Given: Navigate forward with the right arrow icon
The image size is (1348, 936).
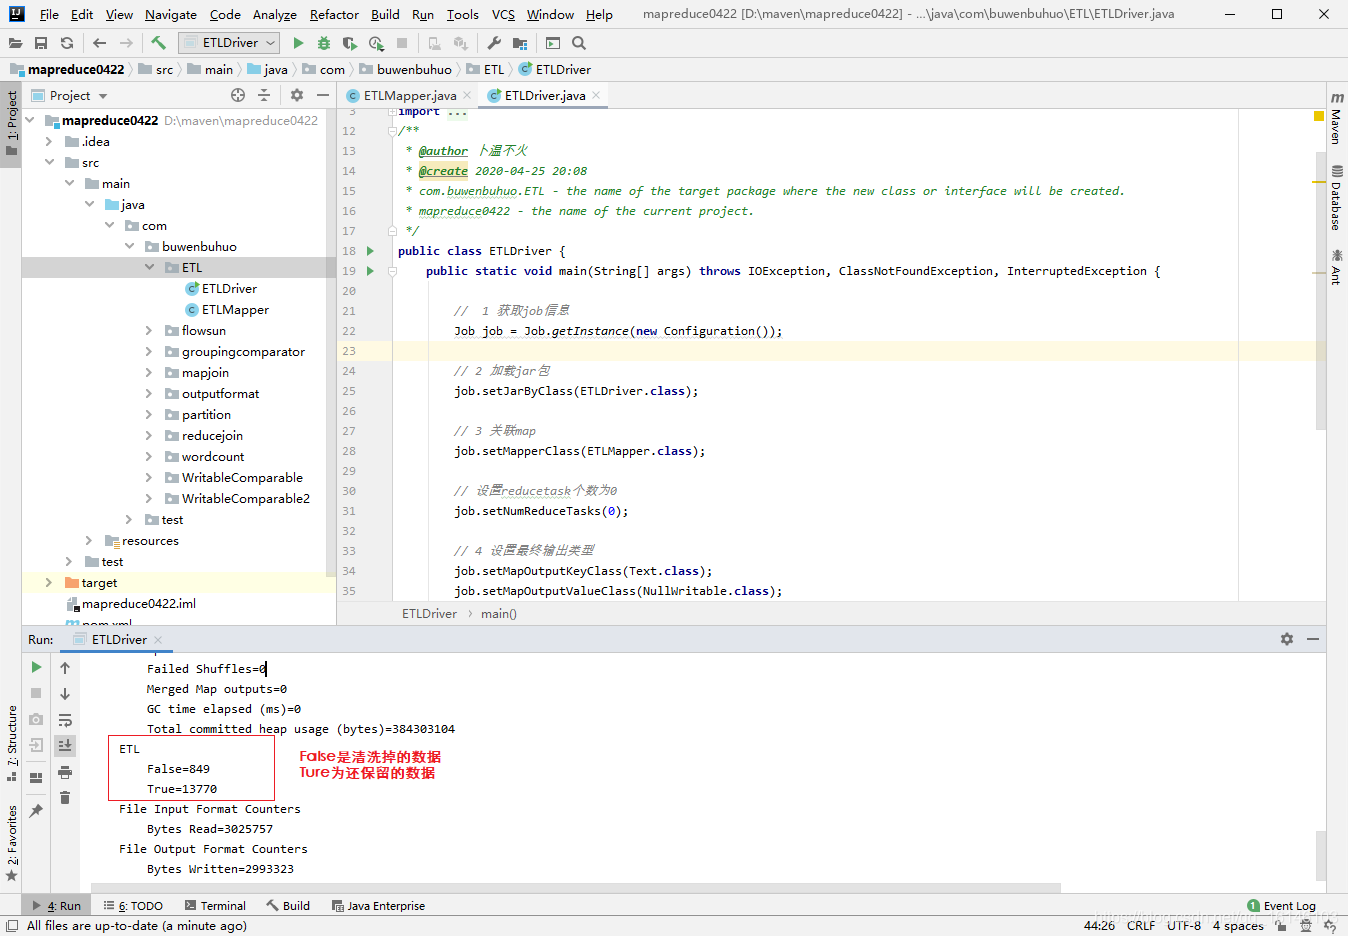Looking at the screenshot, I should tap(126, 43).
